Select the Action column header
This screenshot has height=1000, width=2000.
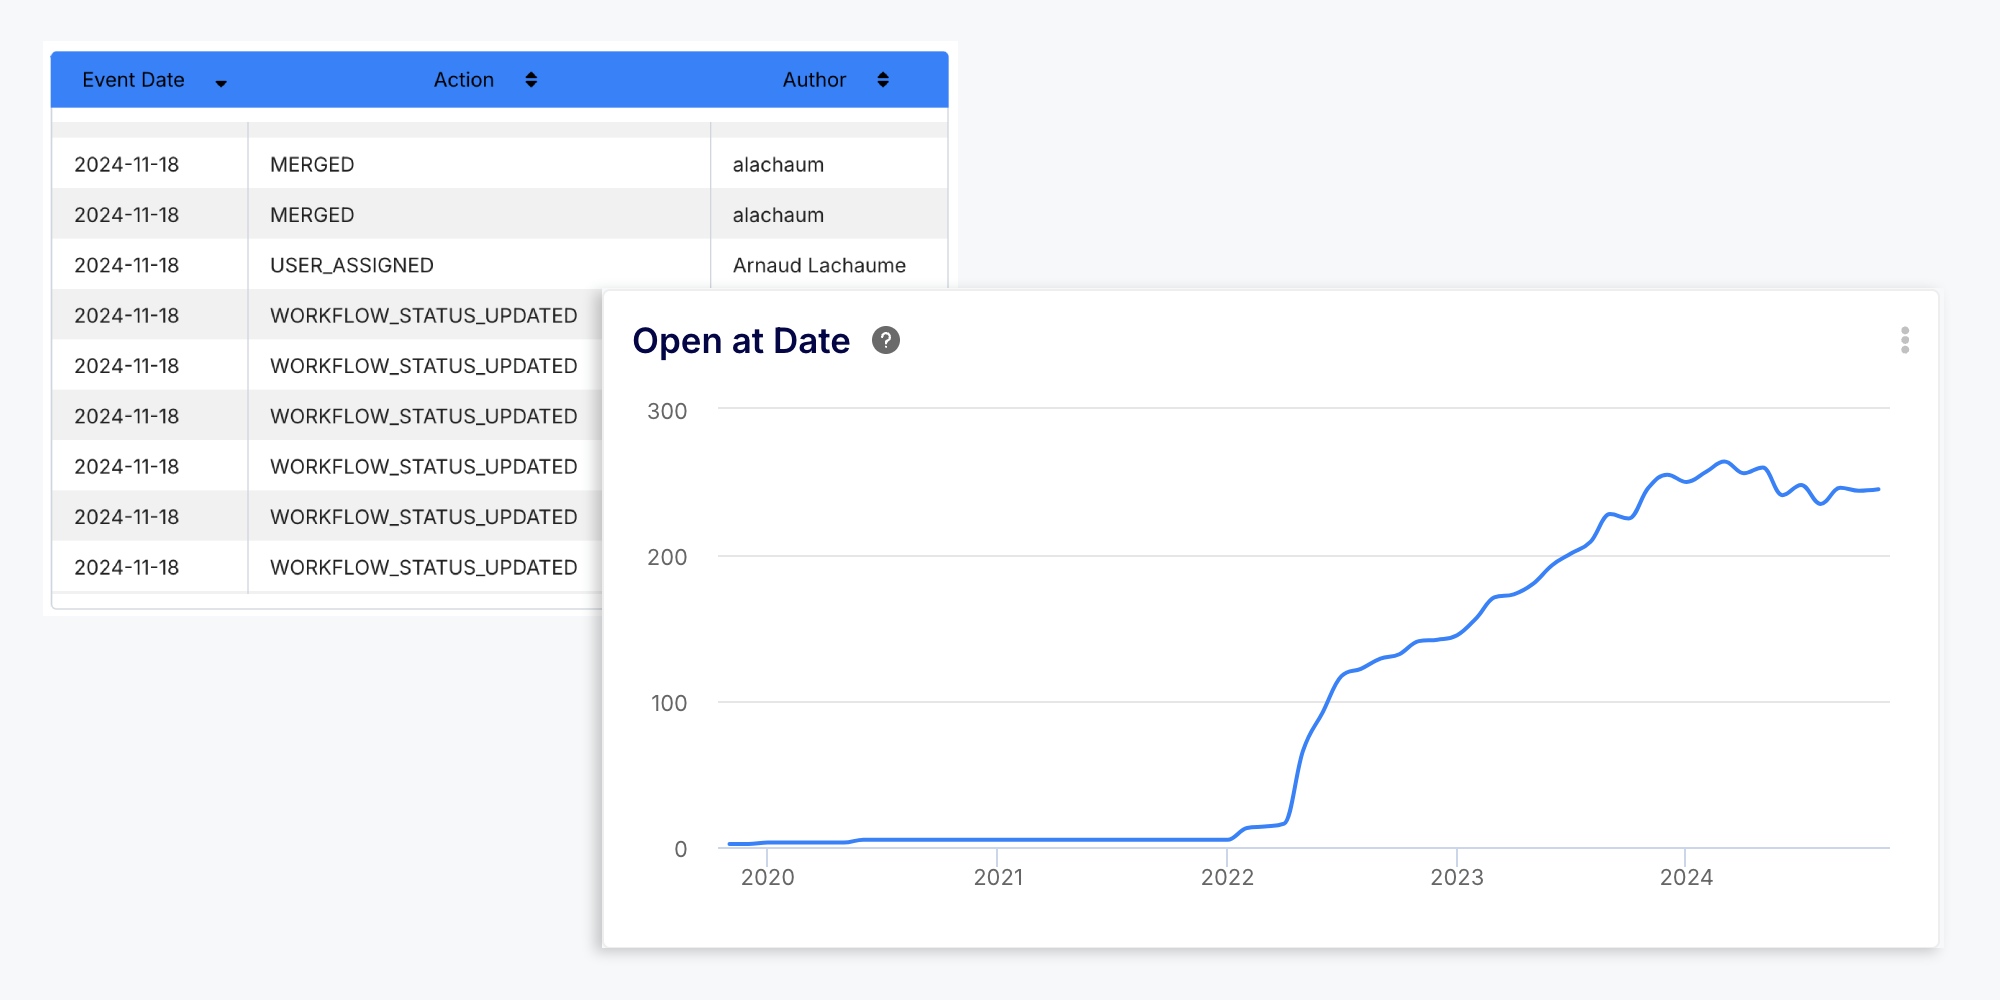pyautogui.click(x=464, y=80)
